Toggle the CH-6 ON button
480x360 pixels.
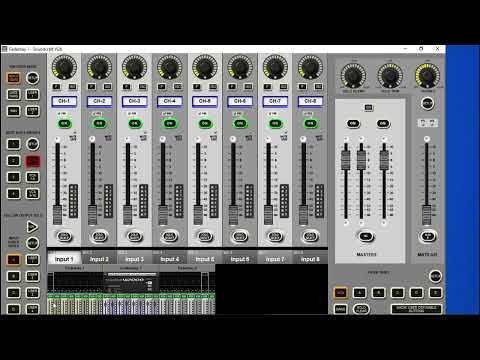coord(240,123)
